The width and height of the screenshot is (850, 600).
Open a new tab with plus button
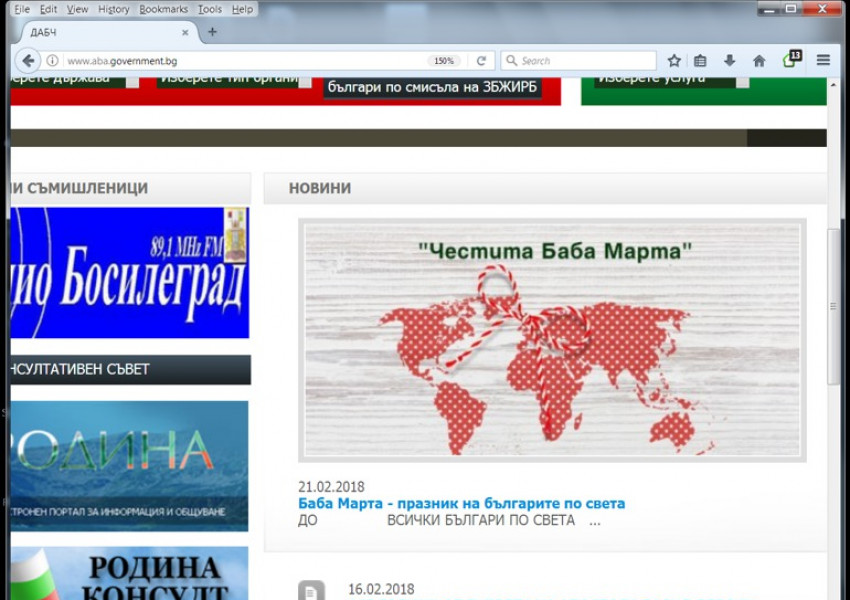click(212, 32)
